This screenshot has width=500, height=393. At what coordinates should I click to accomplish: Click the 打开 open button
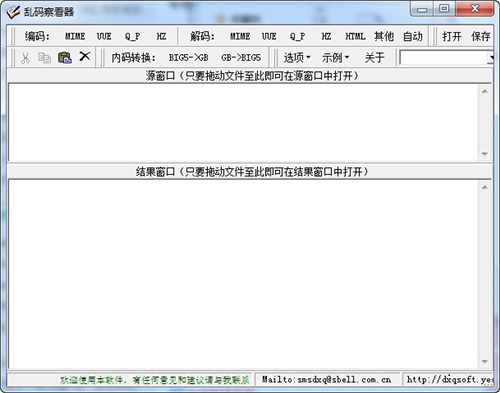click(x=452, y=36)
